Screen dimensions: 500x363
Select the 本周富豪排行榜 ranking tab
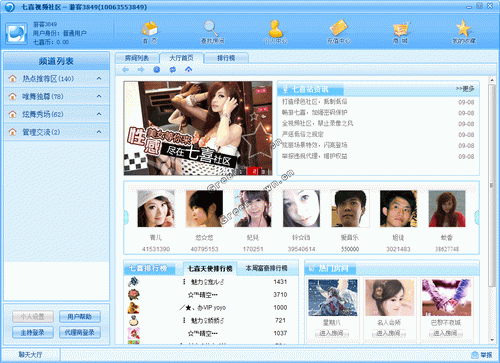click(266, 268)
